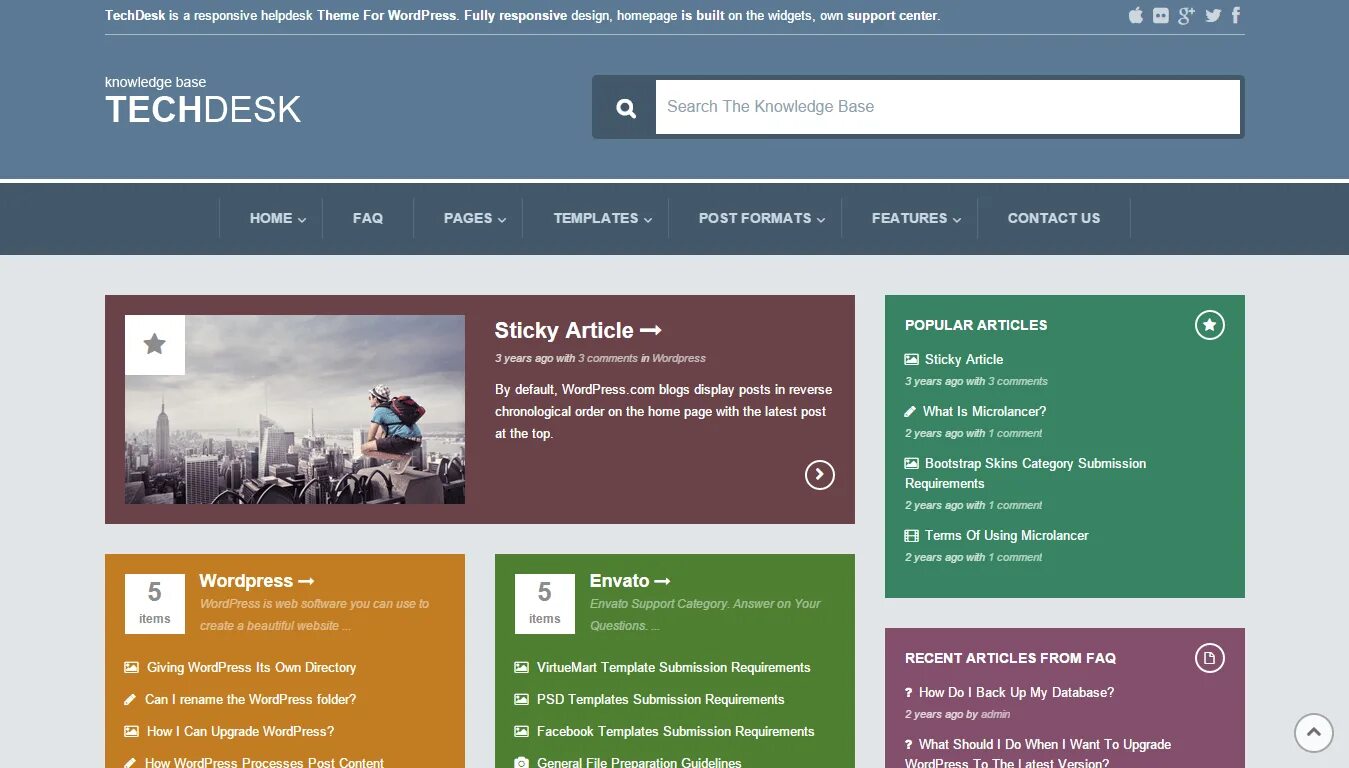Screen dimensions: 1349x768
Task: Open How Do I Back Up My Database link
Action: click(x=1016, y=692)
